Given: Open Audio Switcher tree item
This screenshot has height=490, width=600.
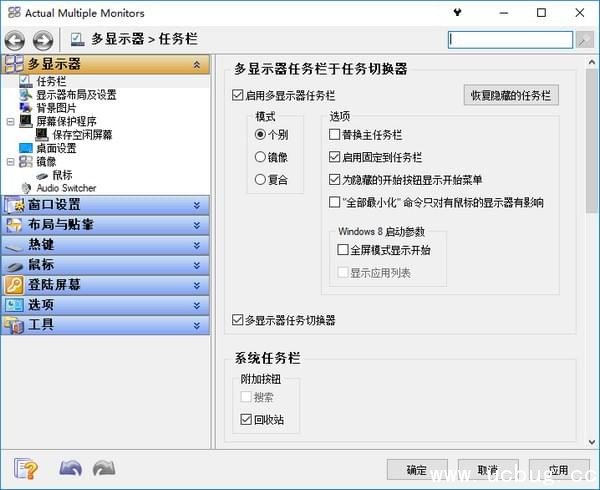Looking at the screenshot, I should coord(66,188).
